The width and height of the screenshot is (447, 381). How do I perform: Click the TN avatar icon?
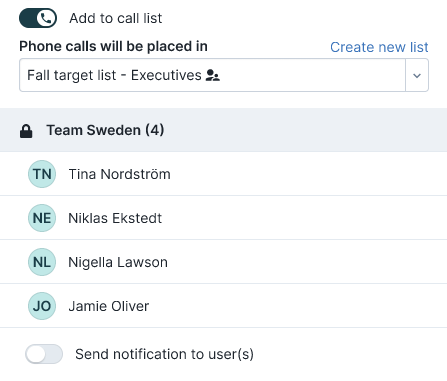coord(42,174)
